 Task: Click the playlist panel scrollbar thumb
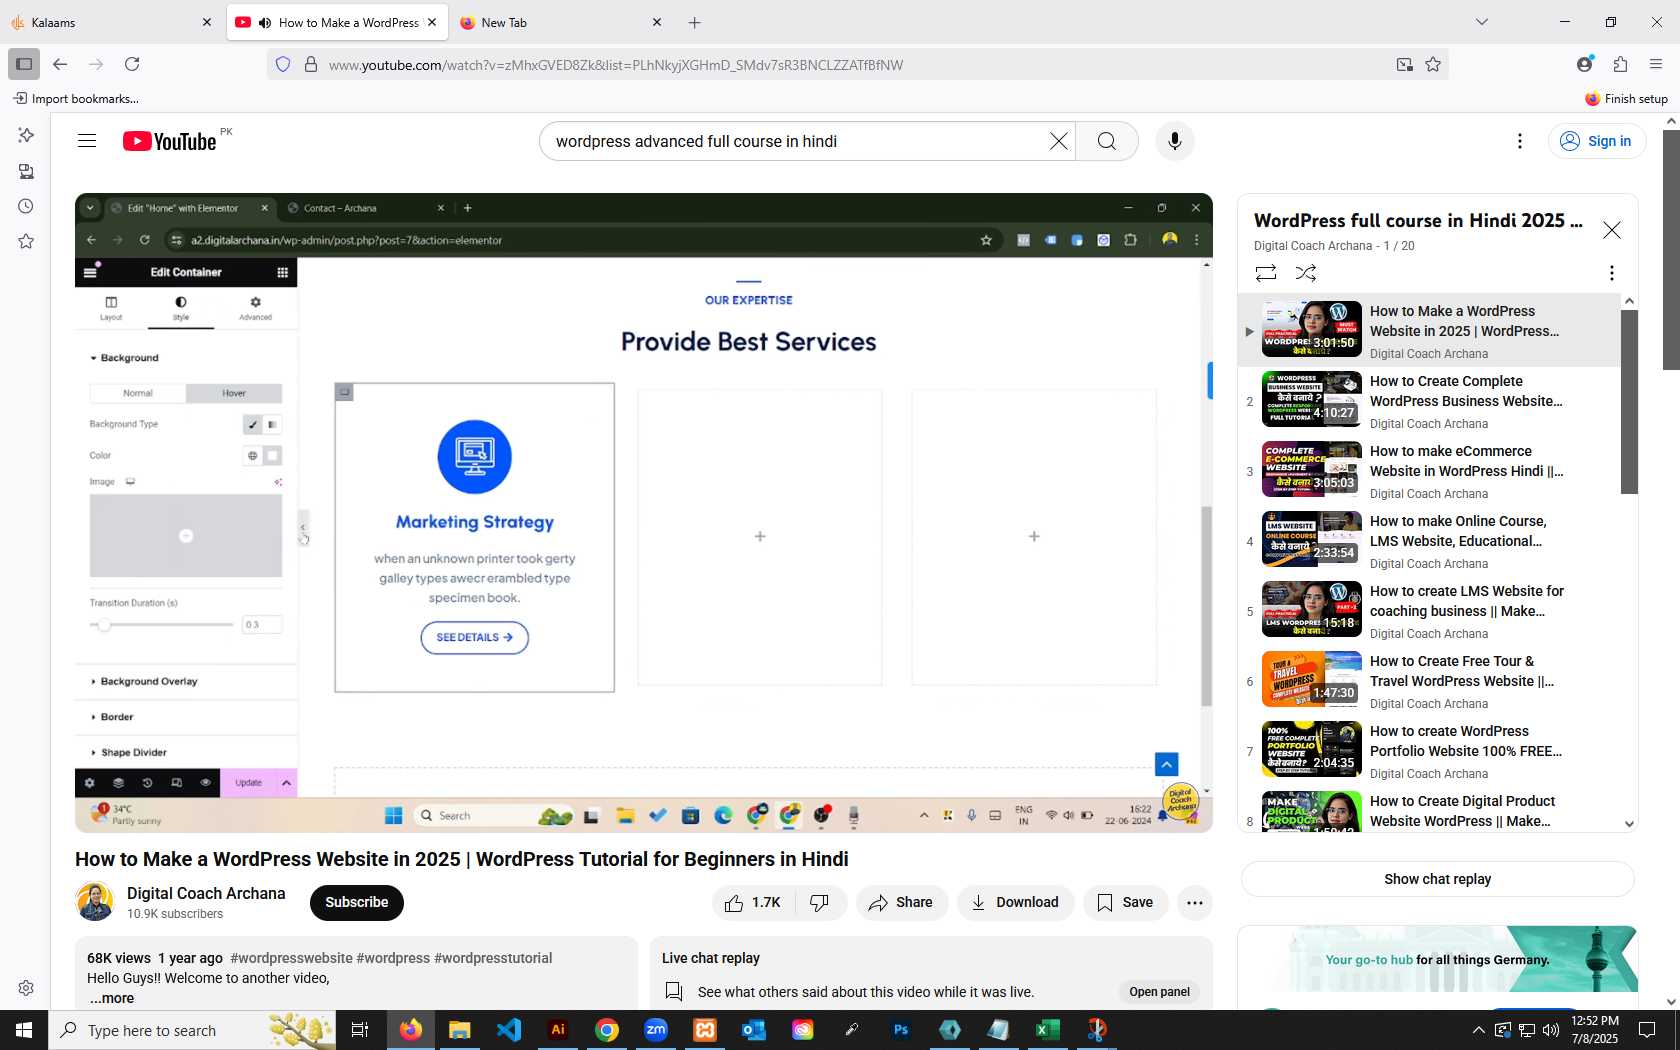[x=1629, y=402]
